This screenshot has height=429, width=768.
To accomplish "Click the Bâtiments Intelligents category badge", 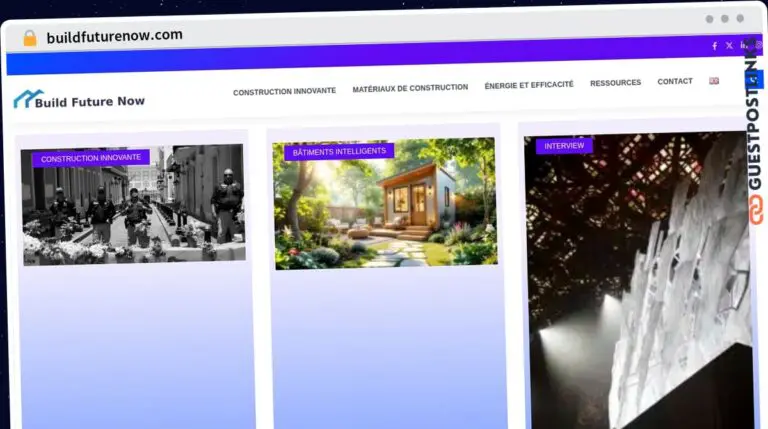I will click(x=339, y=151).
